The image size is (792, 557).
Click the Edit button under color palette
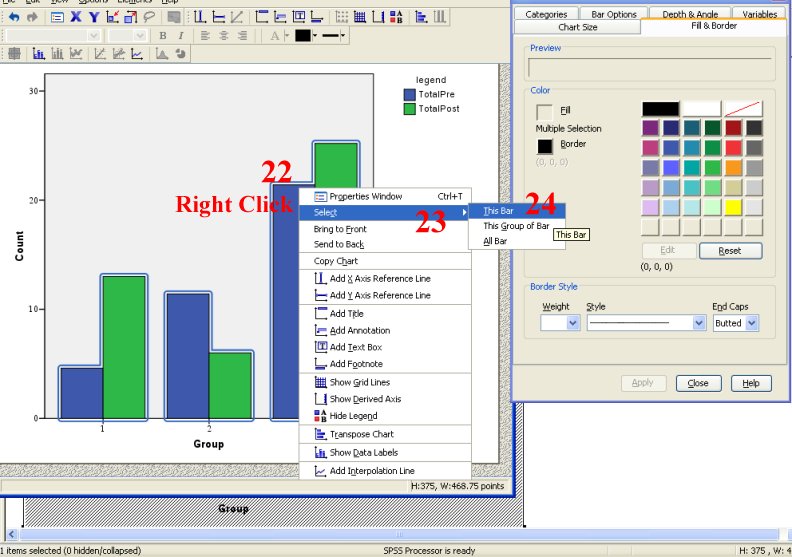(668, 250)
